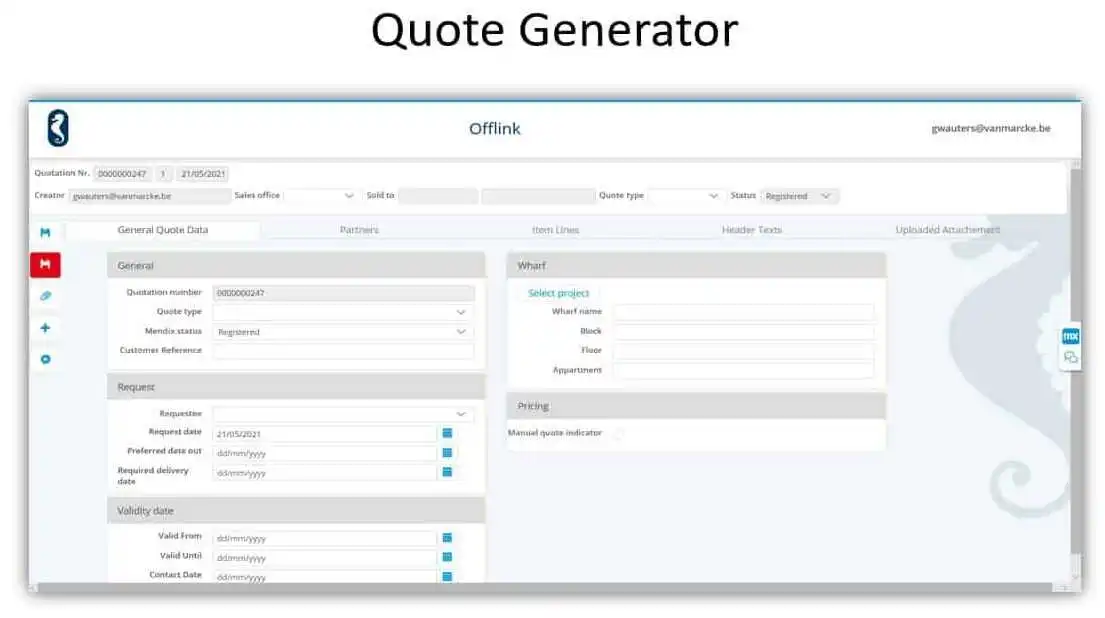
Task: Click the blue circle icon in sidebar
Action: point(45,359)
